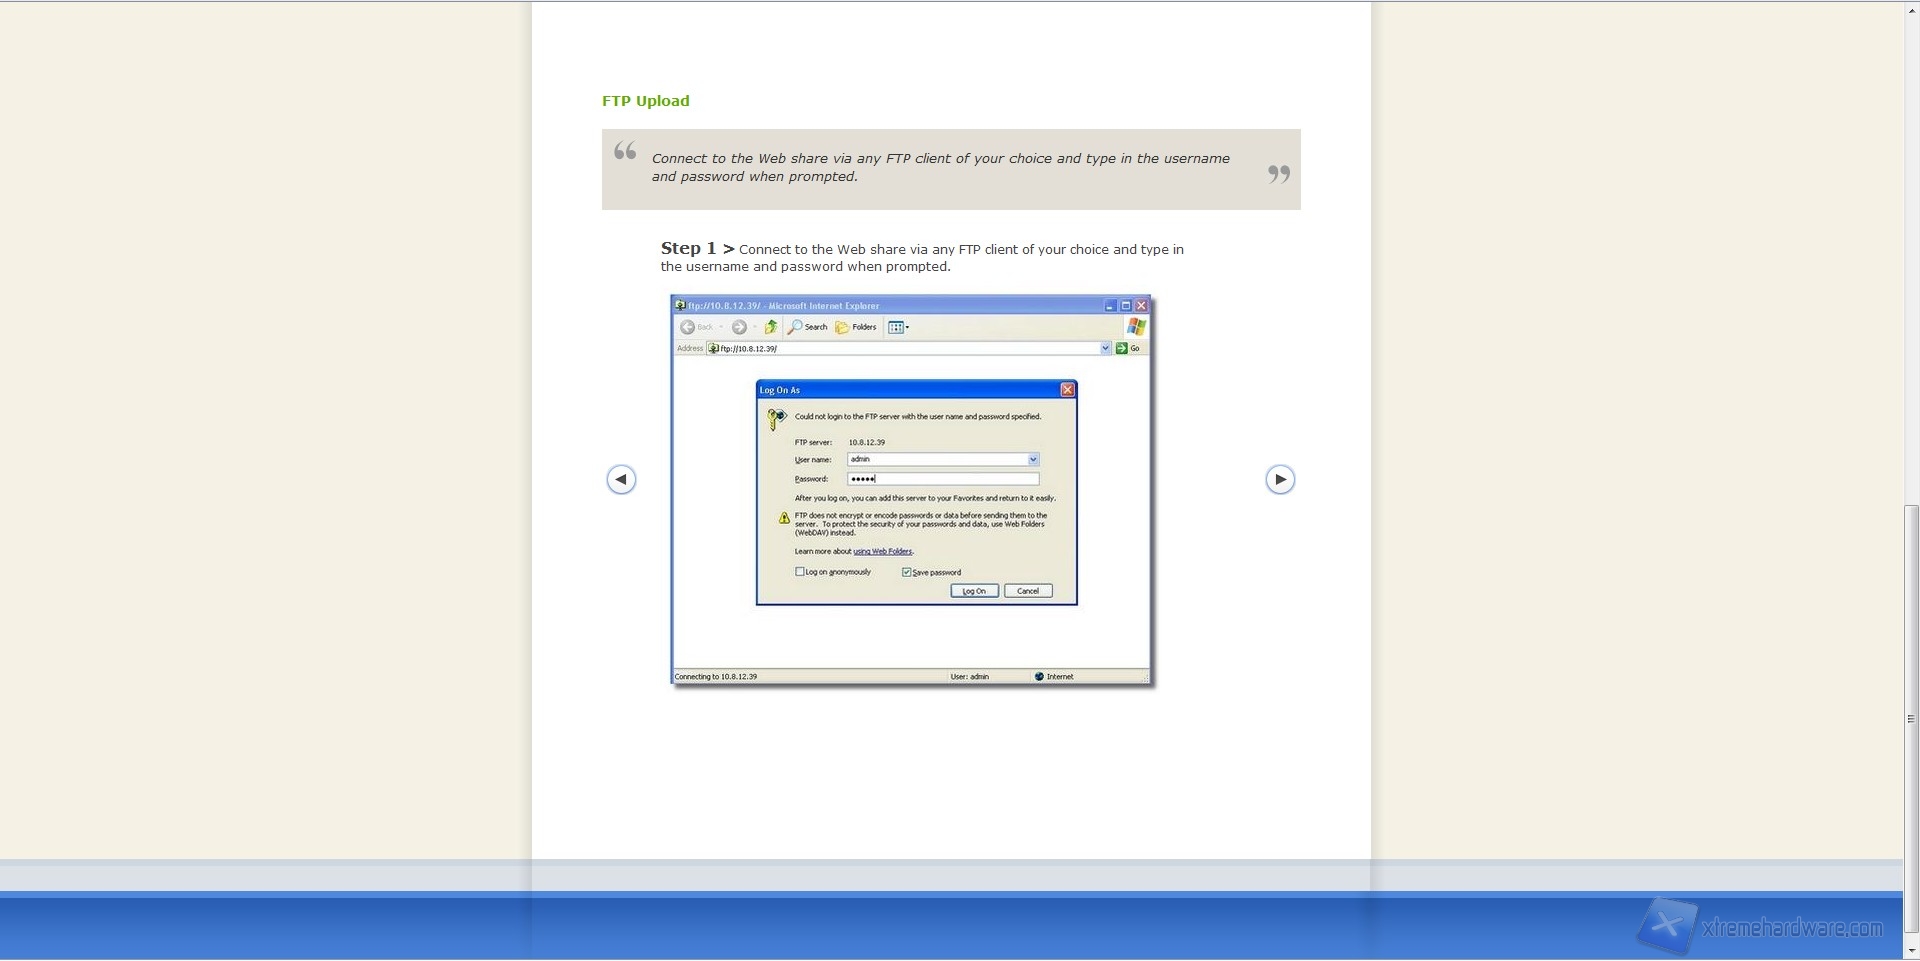The width and height of the screenshot is (1920, 961).
Task: Expand the Address bar dropdown
Action: [x=1105, y=348]
